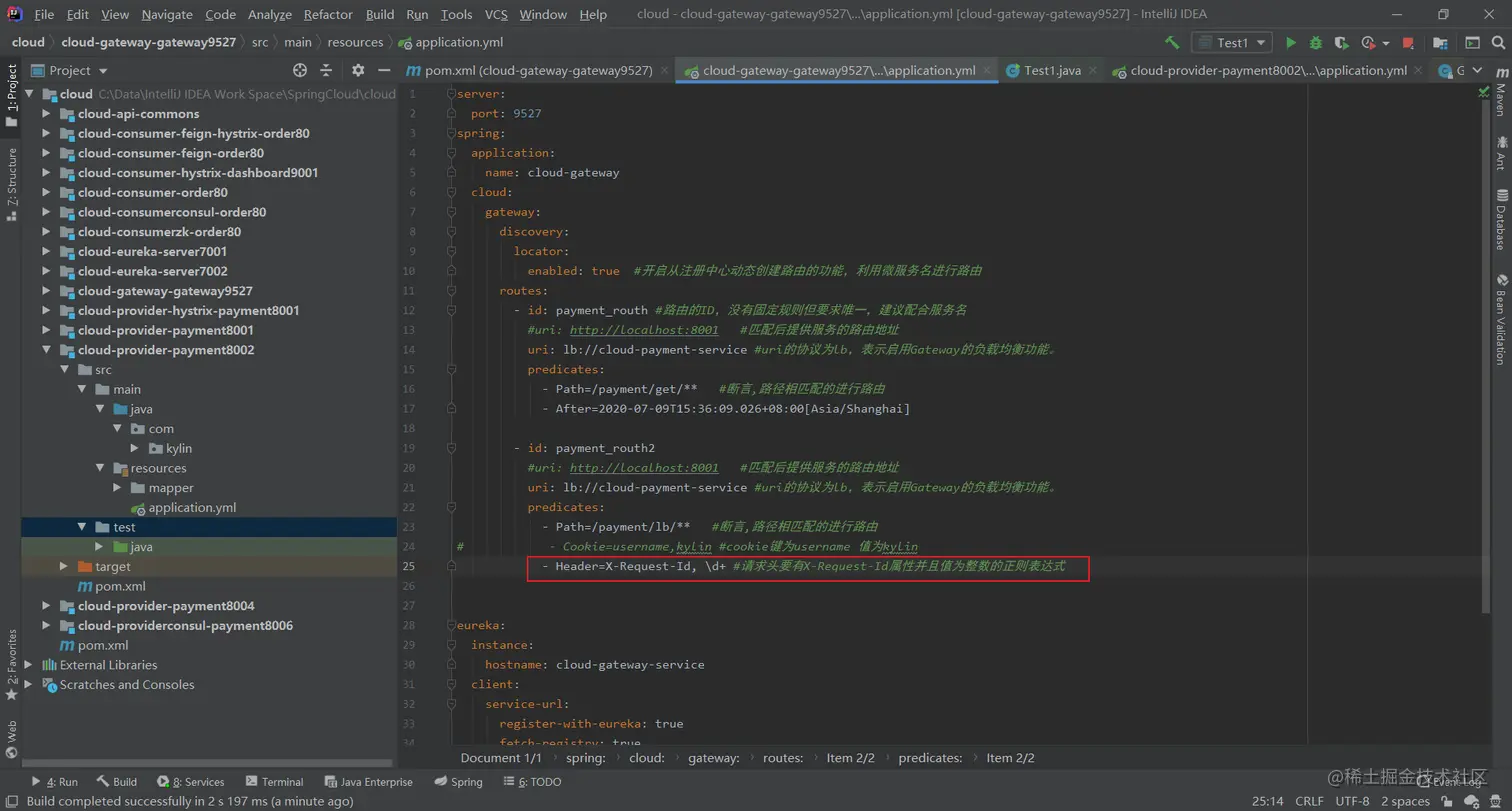This screenshot has width=1512, height=811.
Task: Open the Bean Validation tool window
Action: click(1501, 318)
